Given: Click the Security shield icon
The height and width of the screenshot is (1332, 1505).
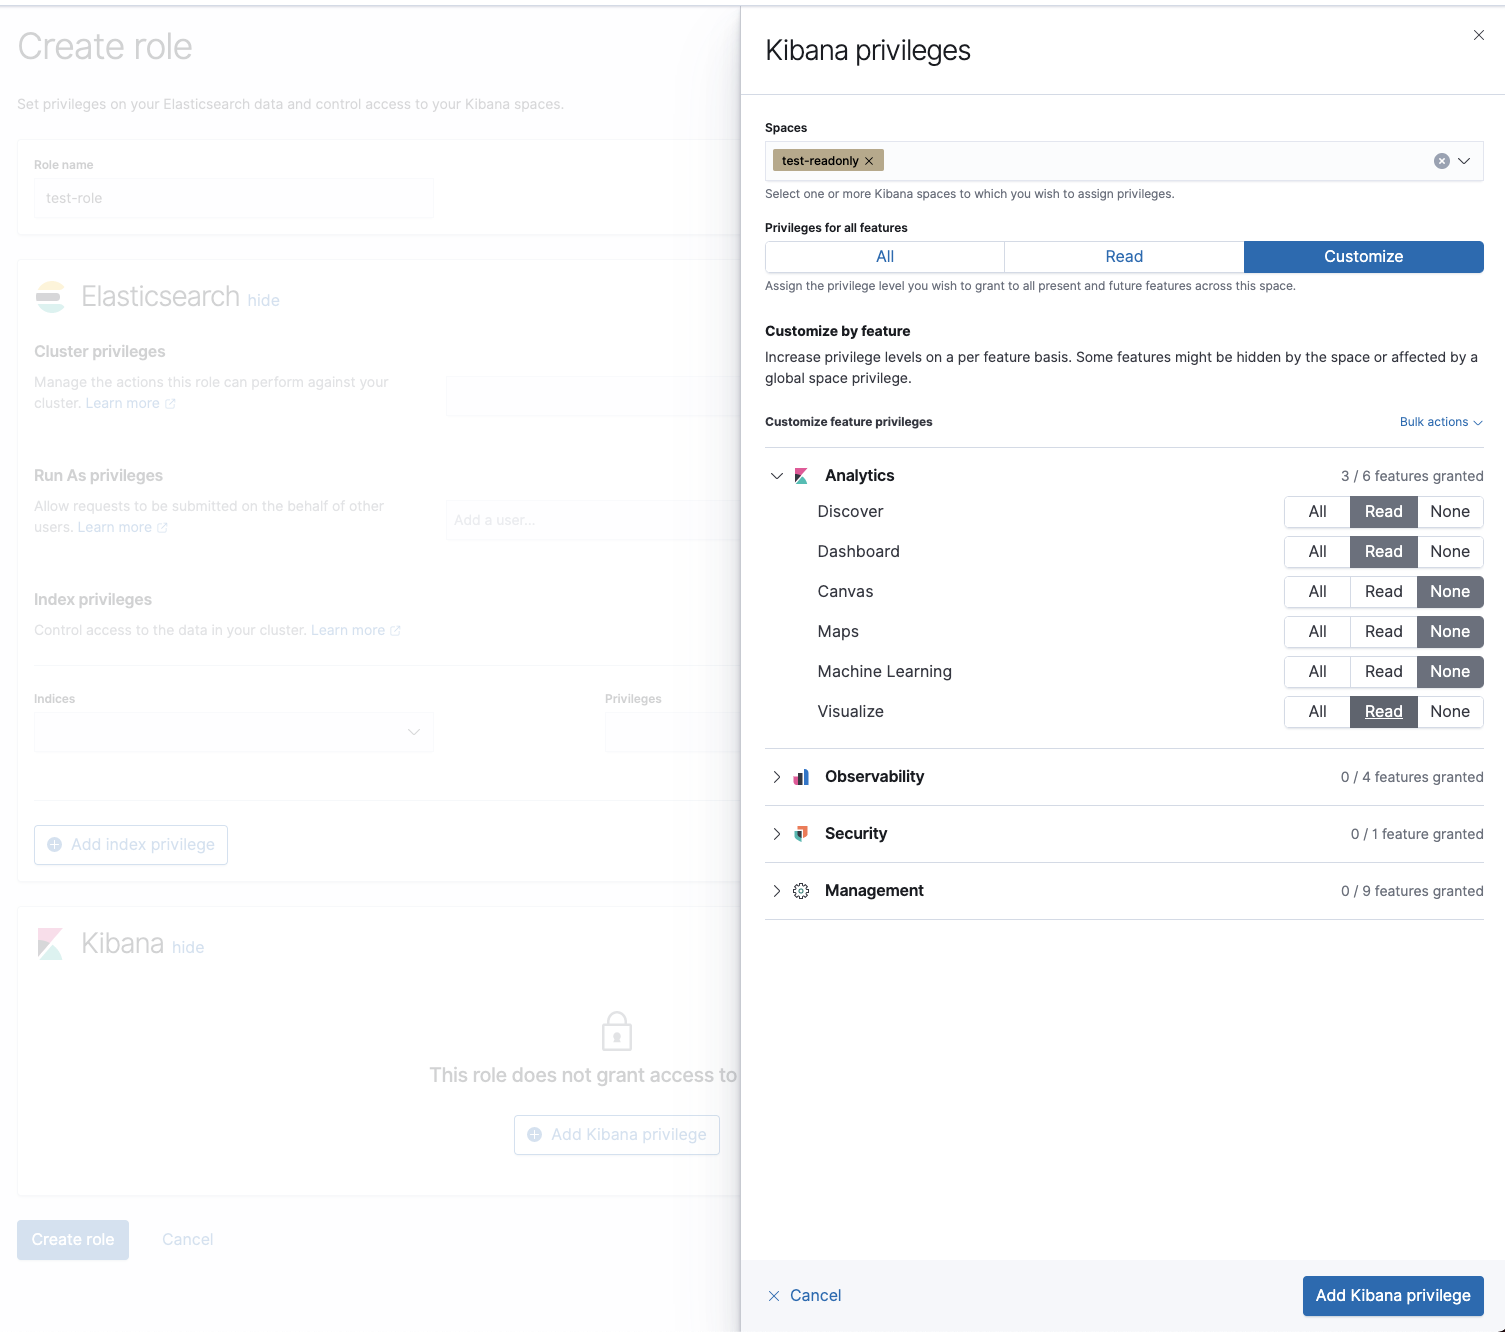Looking at the screenshot, I should [801, 834].
